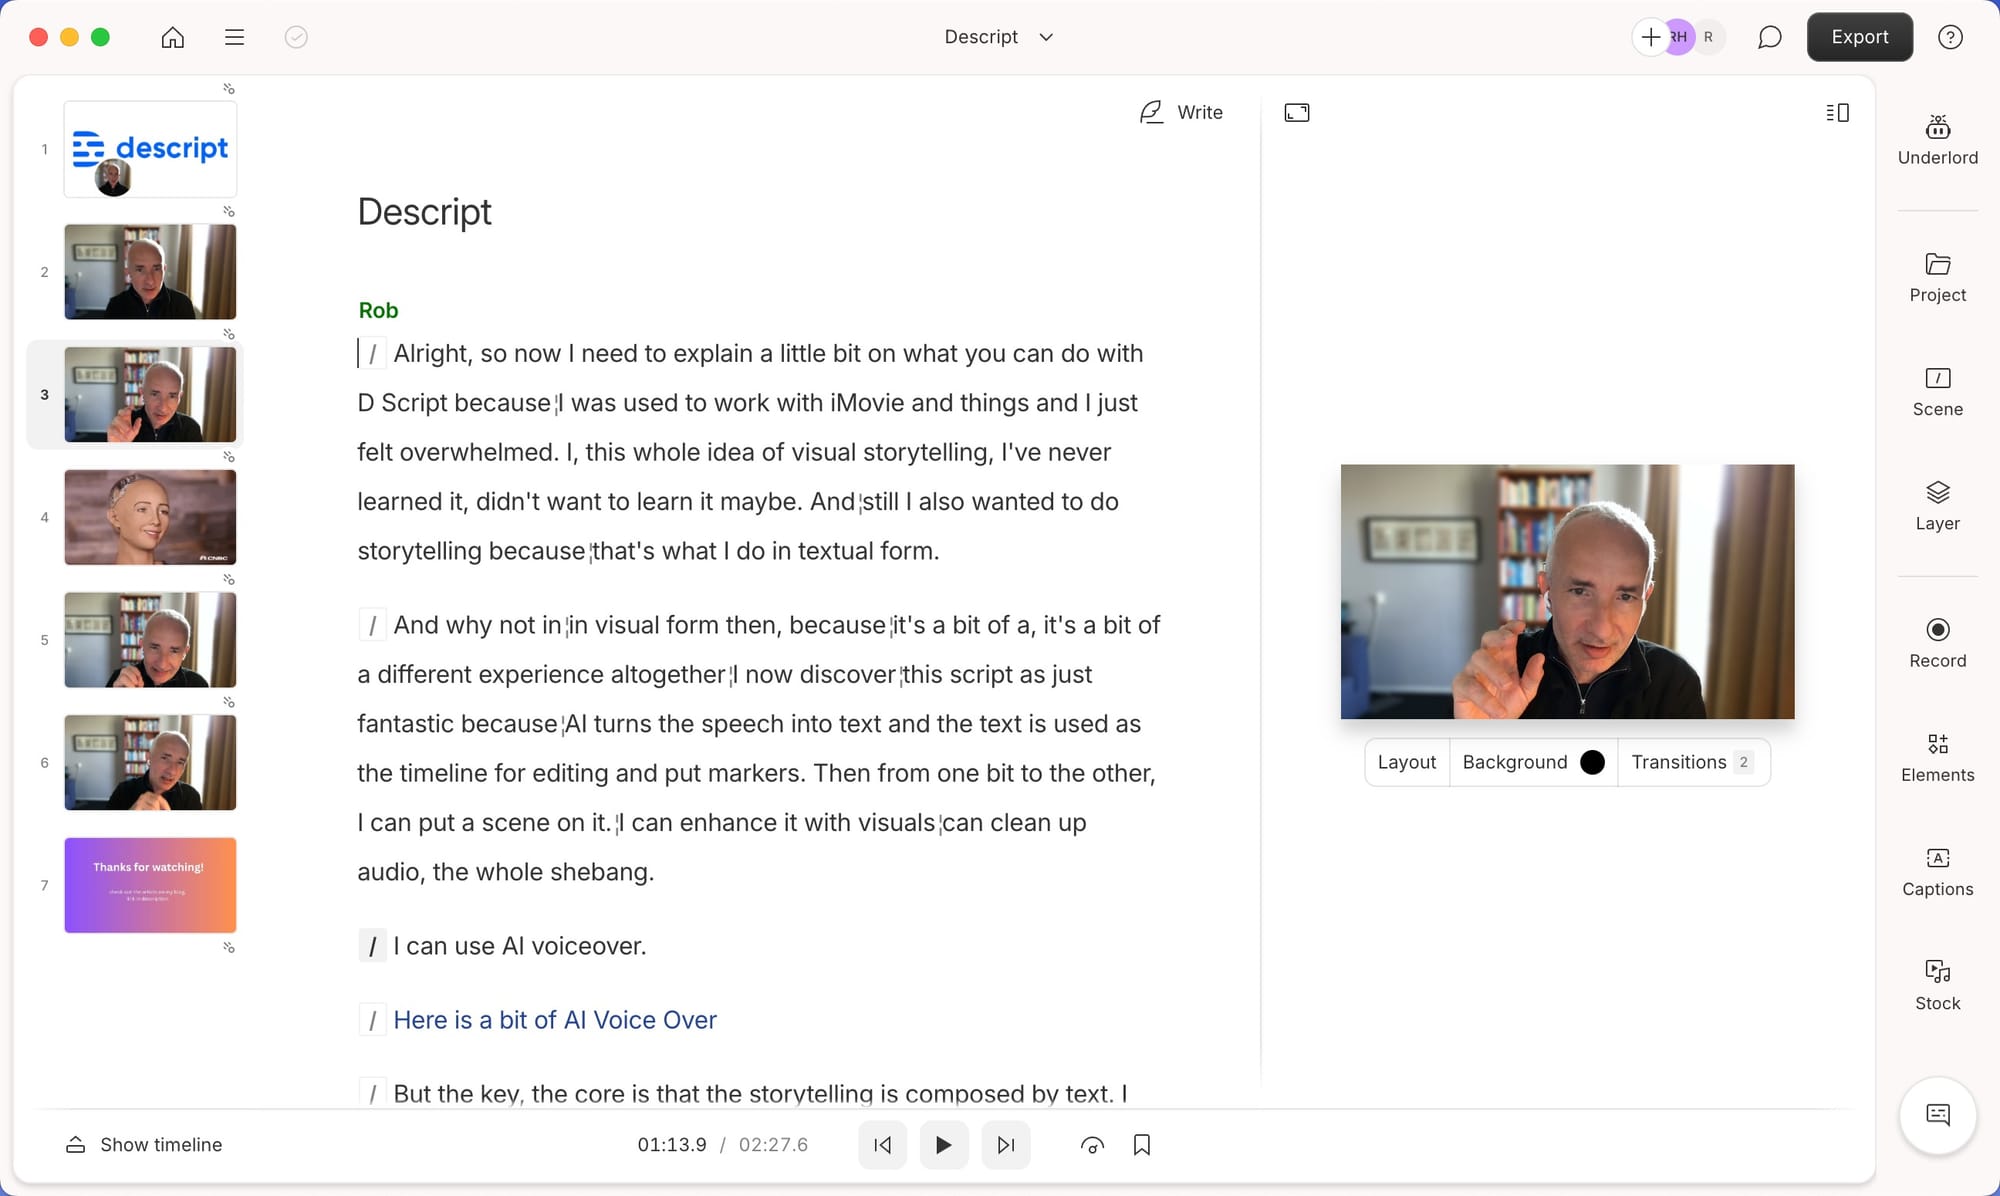Click the black Background color swatch
Viewport: 2000px width, 1196px height.
[1592, 762]
